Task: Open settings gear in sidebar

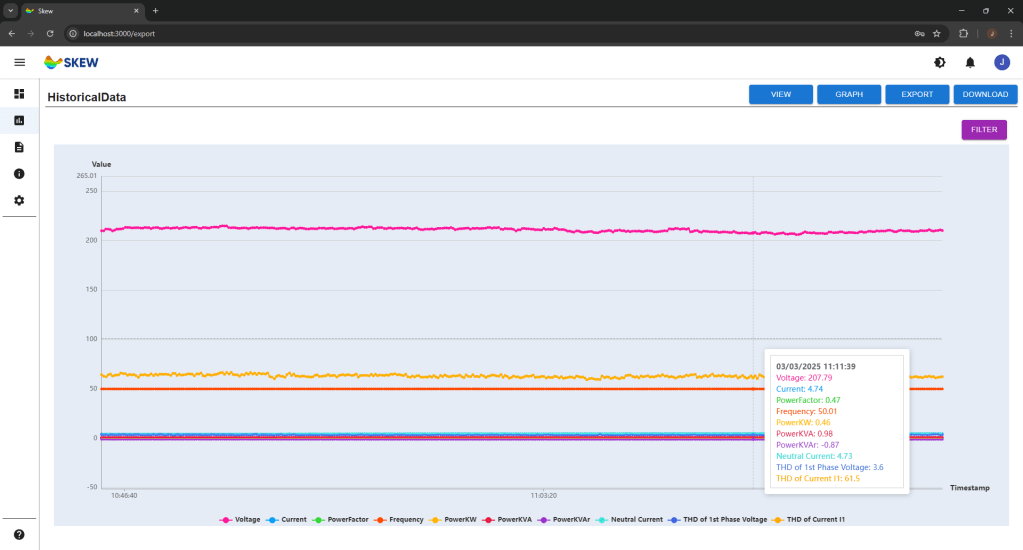Action: tap(19, 200)
